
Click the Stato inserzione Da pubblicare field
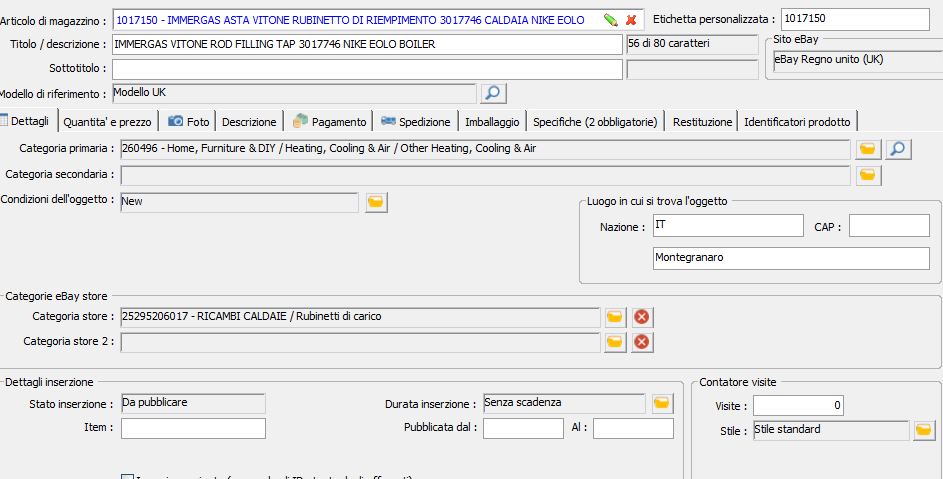(x=193, y=403)
